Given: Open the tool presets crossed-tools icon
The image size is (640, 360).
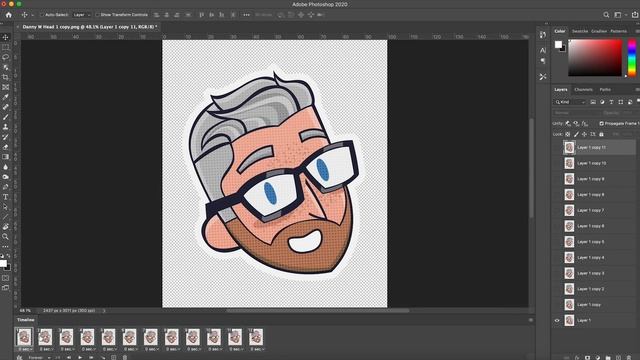Looking at the screenshot, I should 542,76.
